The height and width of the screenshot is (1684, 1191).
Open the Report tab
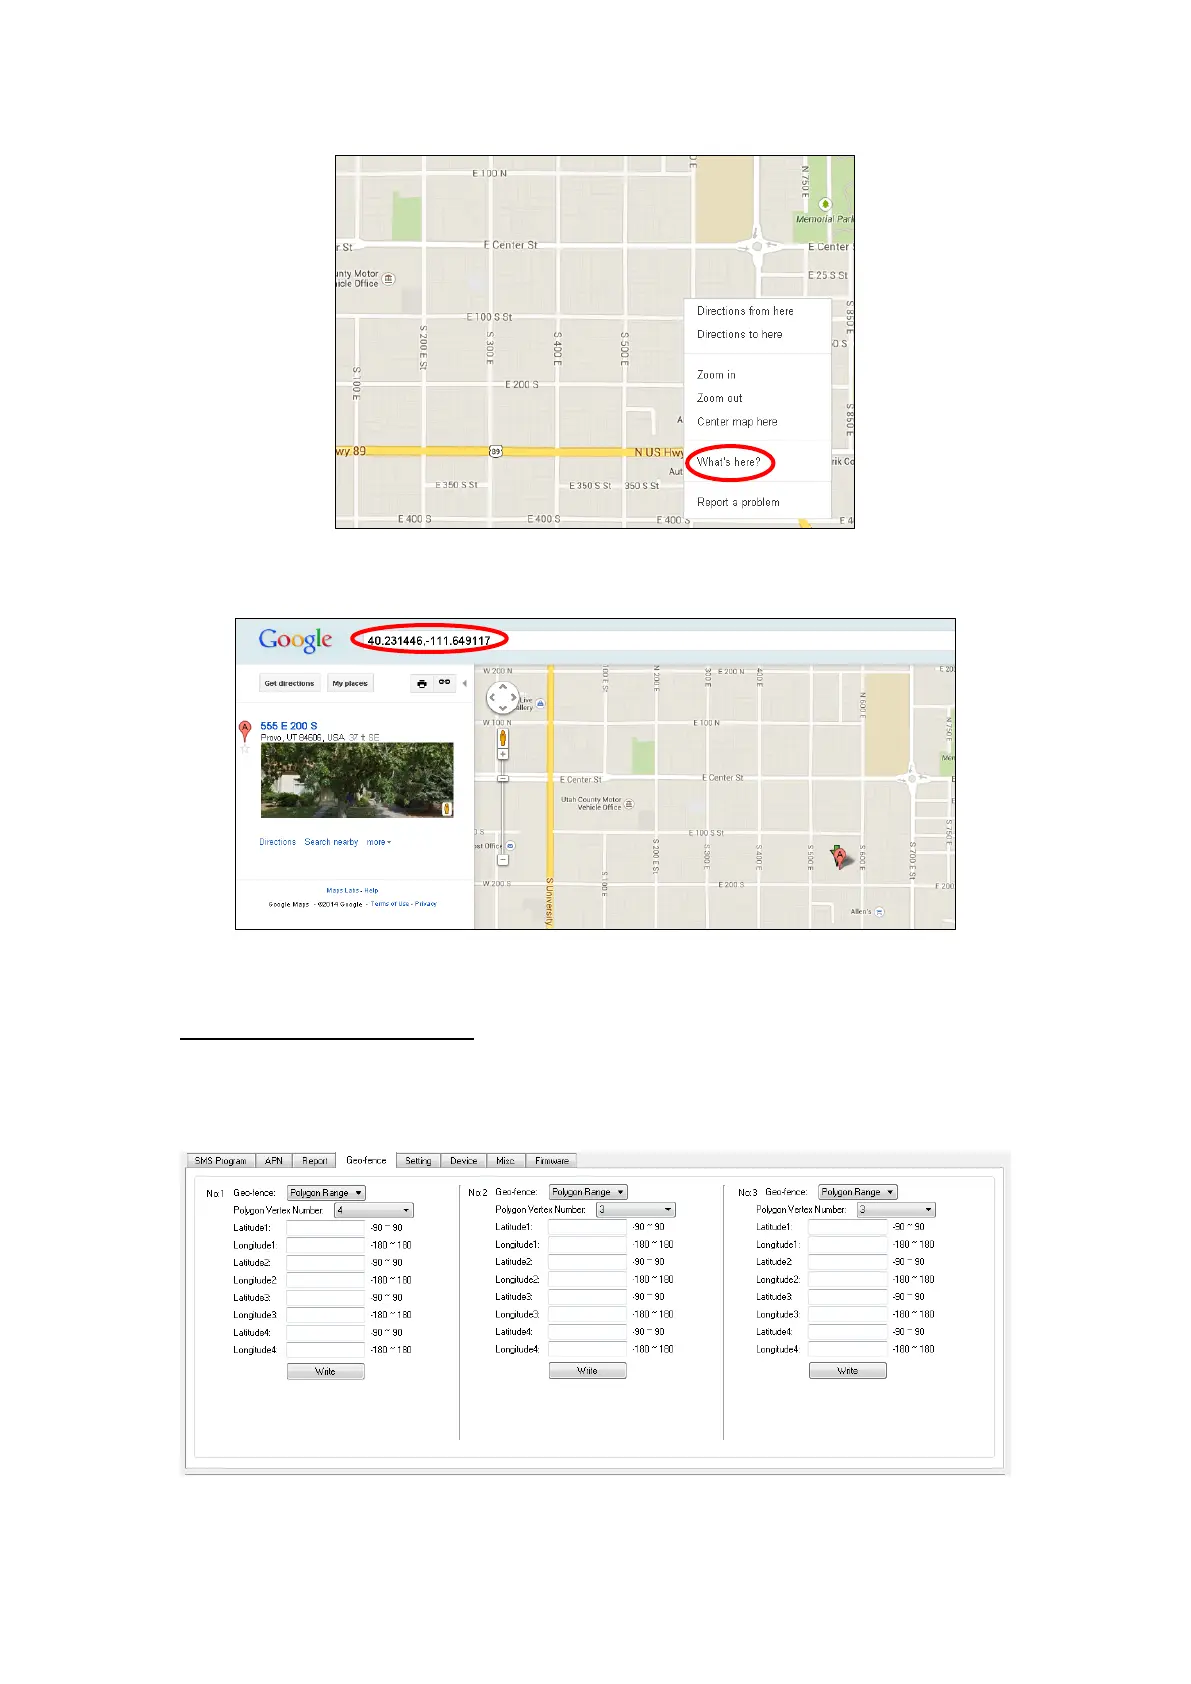pyautogui.click(x=315, y=1161)
